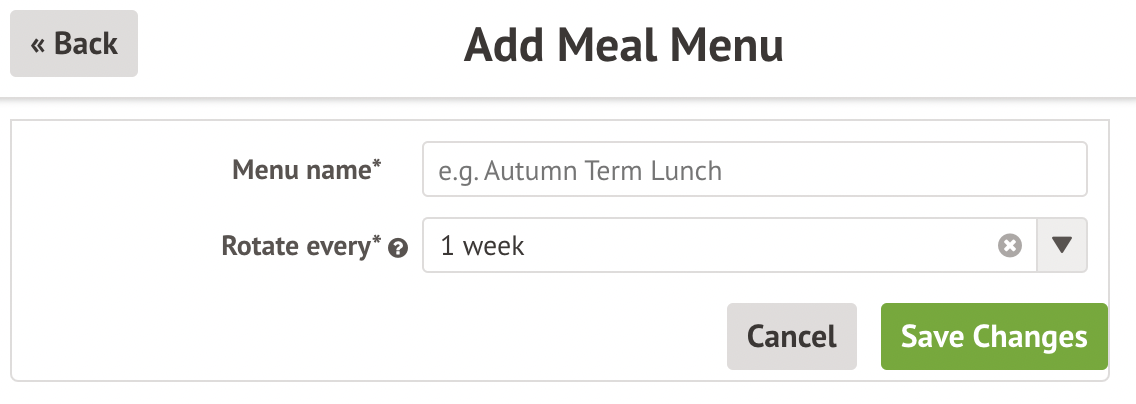This screenshot has width=1136, height=404.
Task: Select the Autumn Term Lunch placeholder field
Action: coord(754,170)
